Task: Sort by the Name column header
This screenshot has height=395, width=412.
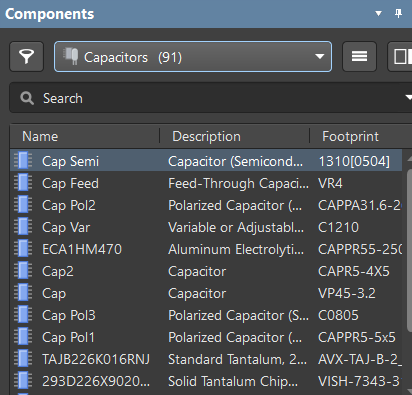Action: coord(85,136)
